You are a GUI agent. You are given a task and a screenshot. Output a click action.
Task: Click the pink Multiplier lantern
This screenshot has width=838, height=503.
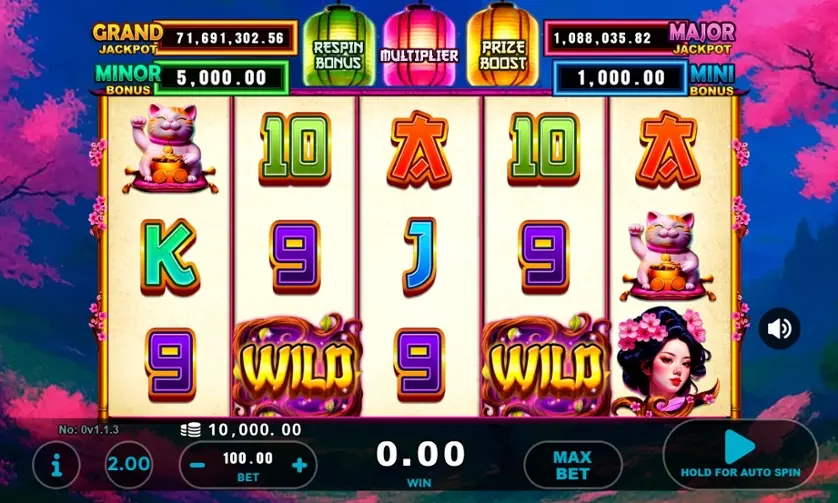point(420,45)
